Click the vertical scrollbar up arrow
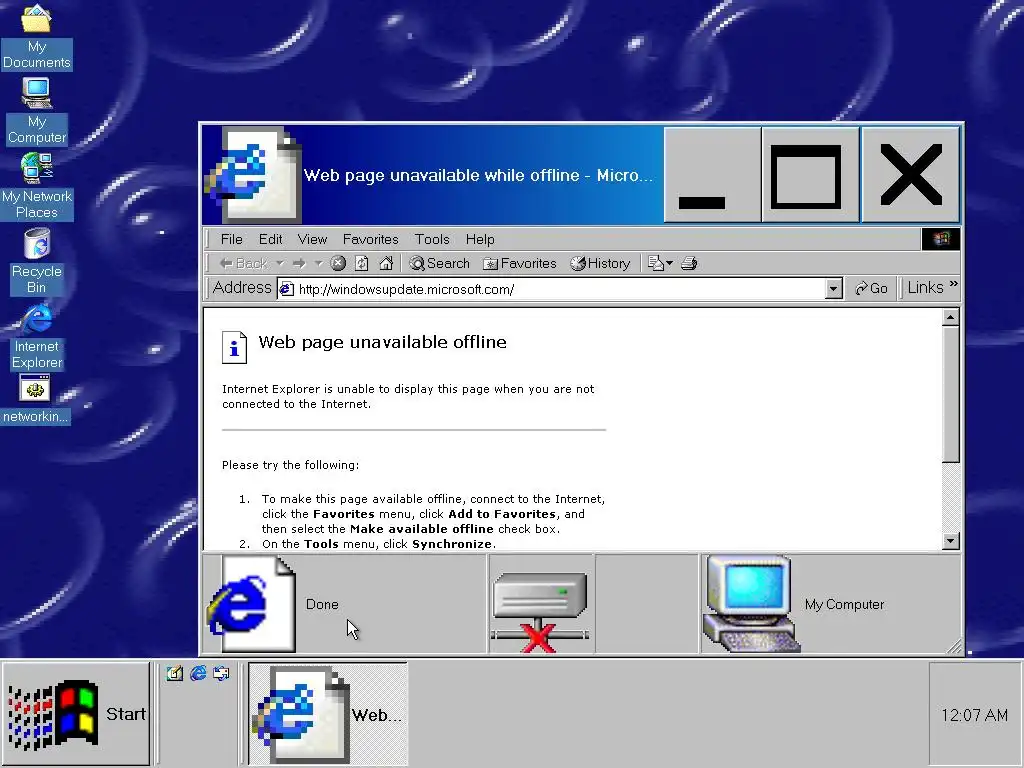1024x768 pixels. click(x=951, y=317)
